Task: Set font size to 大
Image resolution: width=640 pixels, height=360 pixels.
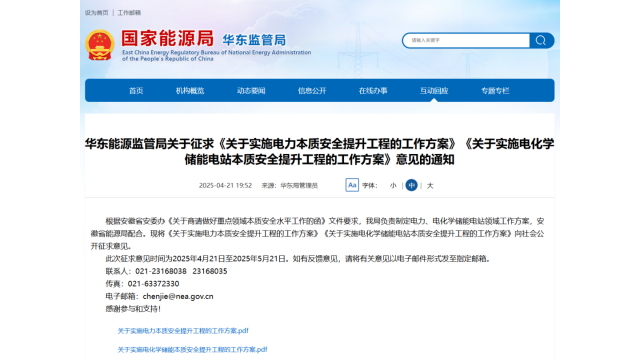Action: (430, 185)
